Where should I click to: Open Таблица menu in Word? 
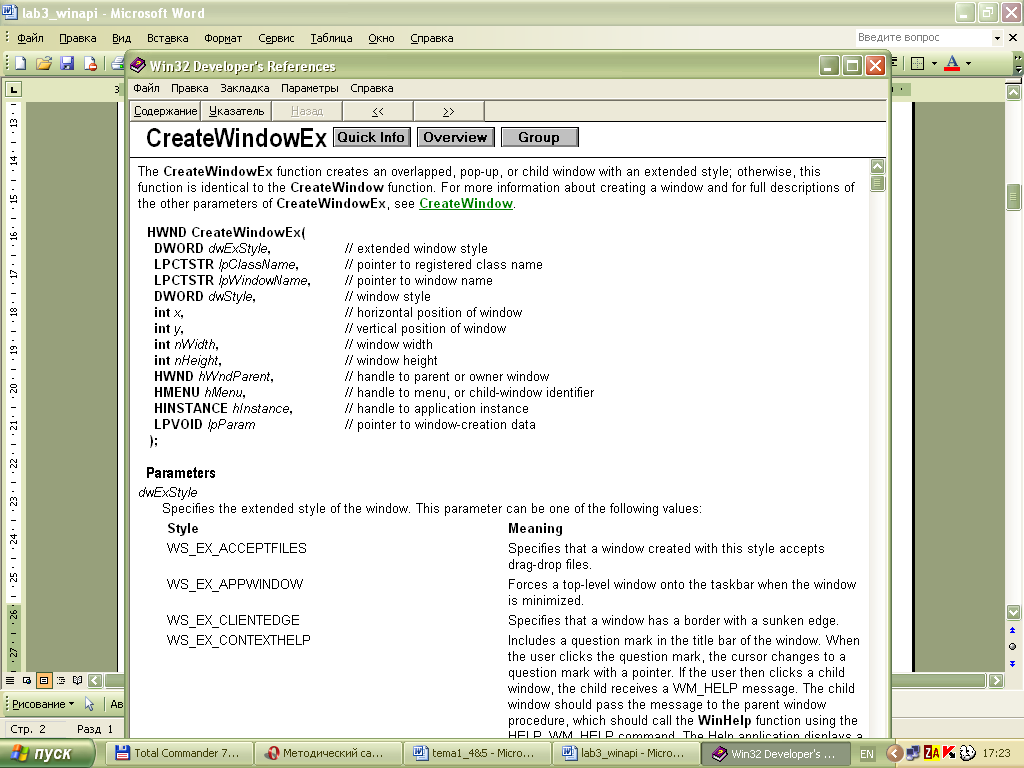[331, 38]
